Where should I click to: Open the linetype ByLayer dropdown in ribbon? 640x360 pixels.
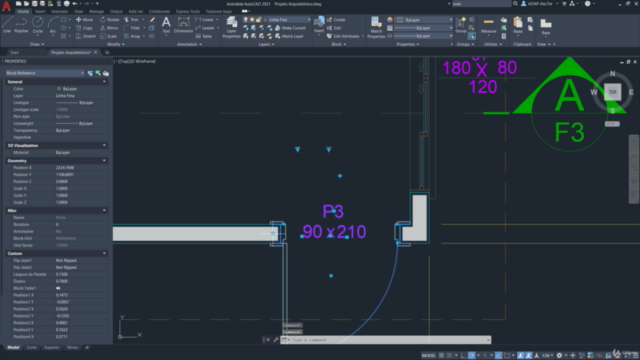pos(425,36)
